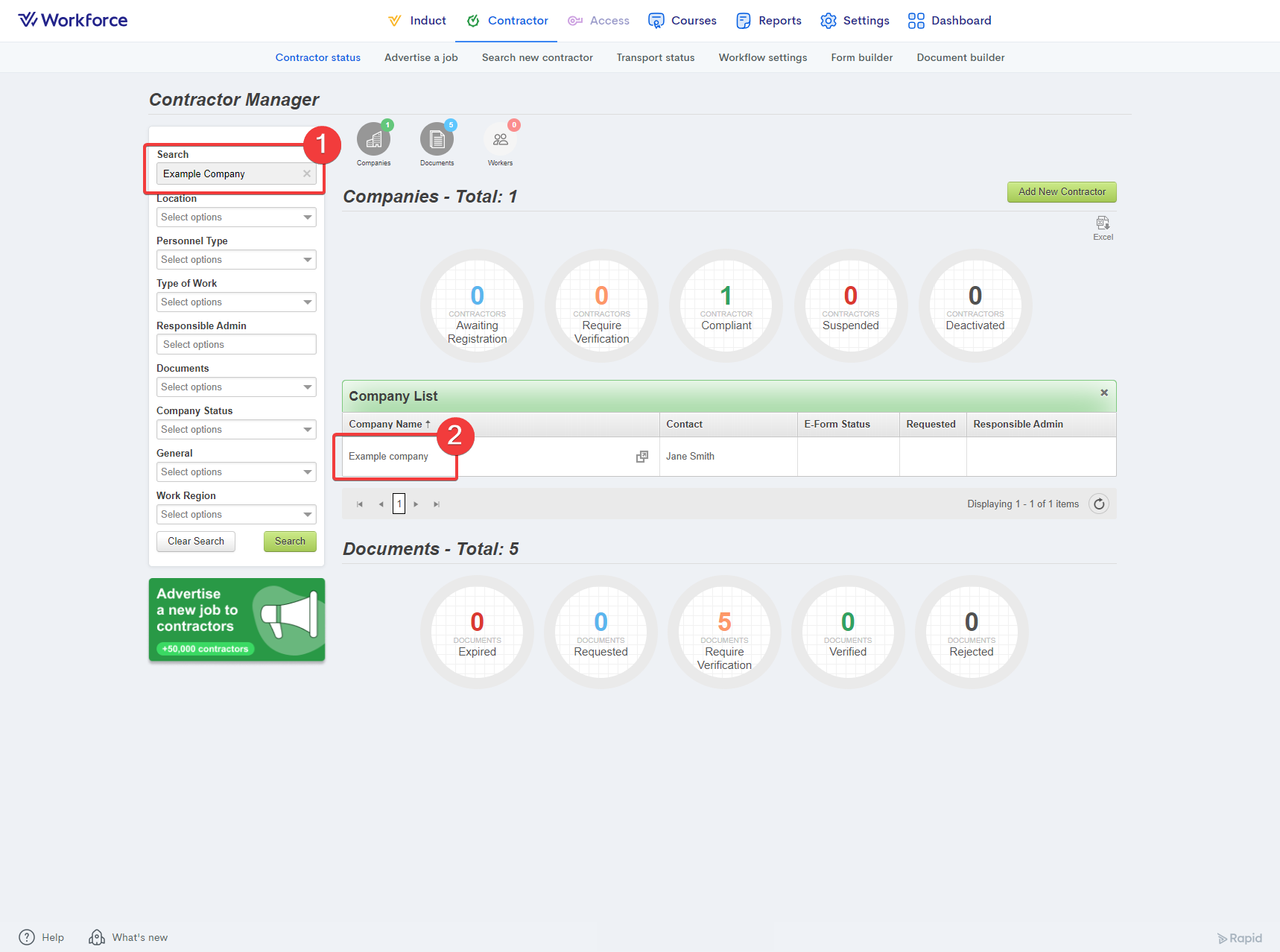Sort by E-Form Status column header

(x=848, y=424)
